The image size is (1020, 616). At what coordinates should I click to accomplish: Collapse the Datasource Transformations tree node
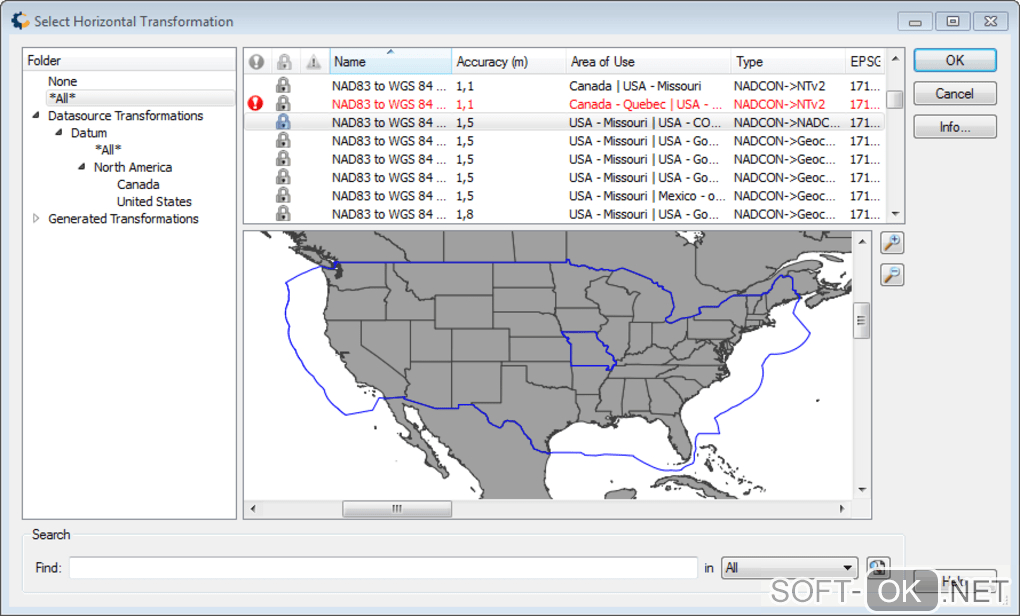pos(36,115)
